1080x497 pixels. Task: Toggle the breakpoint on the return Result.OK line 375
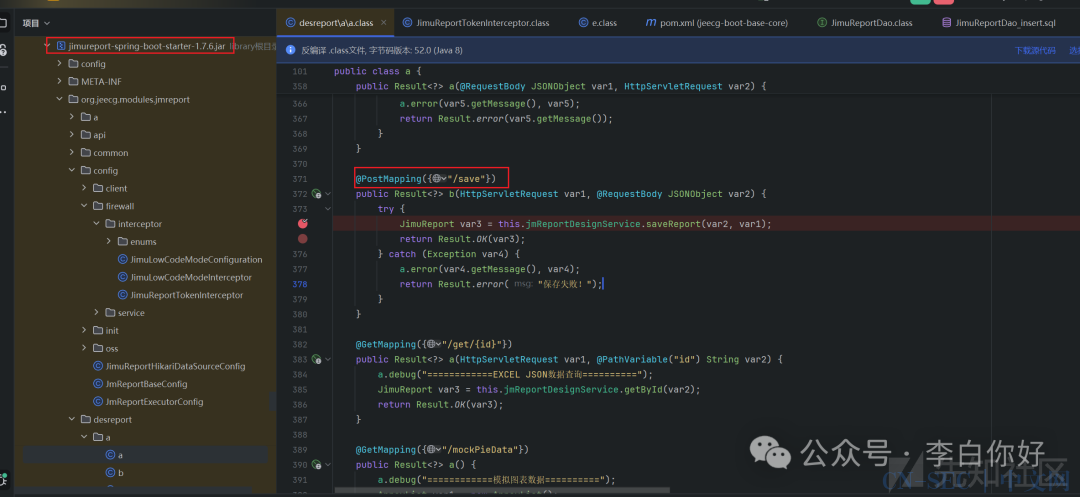click(302, 239)
